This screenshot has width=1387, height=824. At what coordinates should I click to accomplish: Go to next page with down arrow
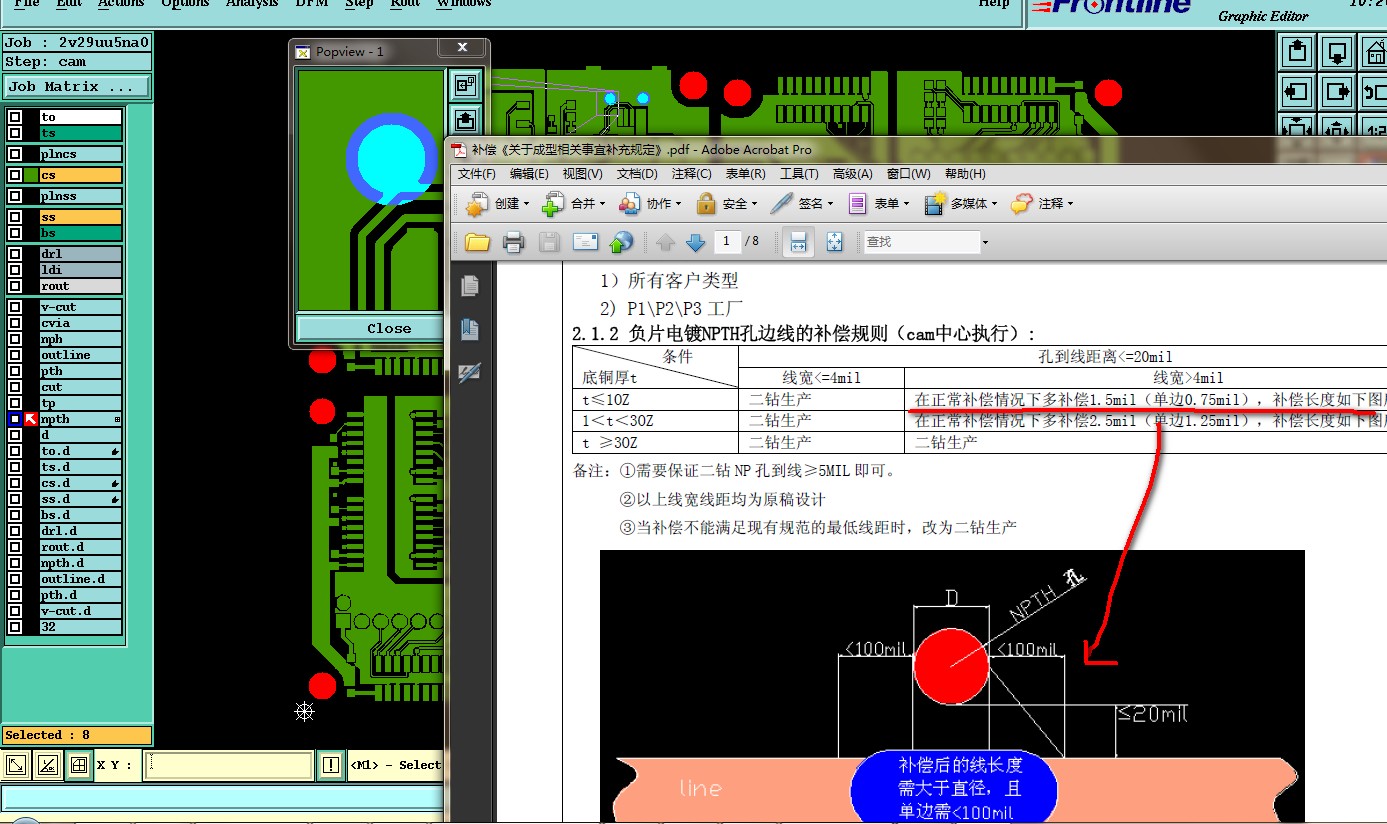point(696,242)
